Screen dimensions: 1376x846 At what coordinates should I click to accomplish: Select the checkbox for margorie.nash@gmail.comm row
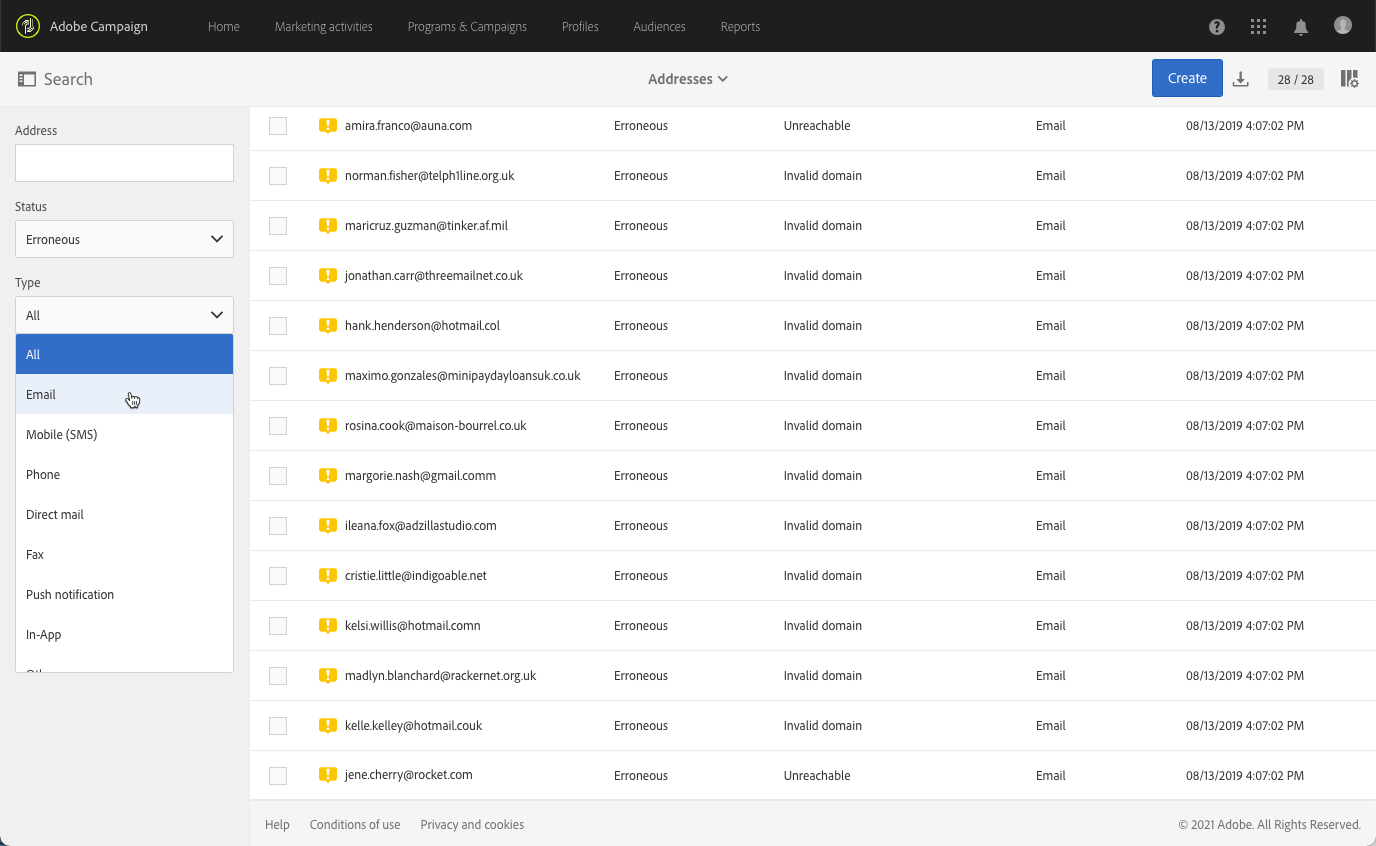point(278,476)
